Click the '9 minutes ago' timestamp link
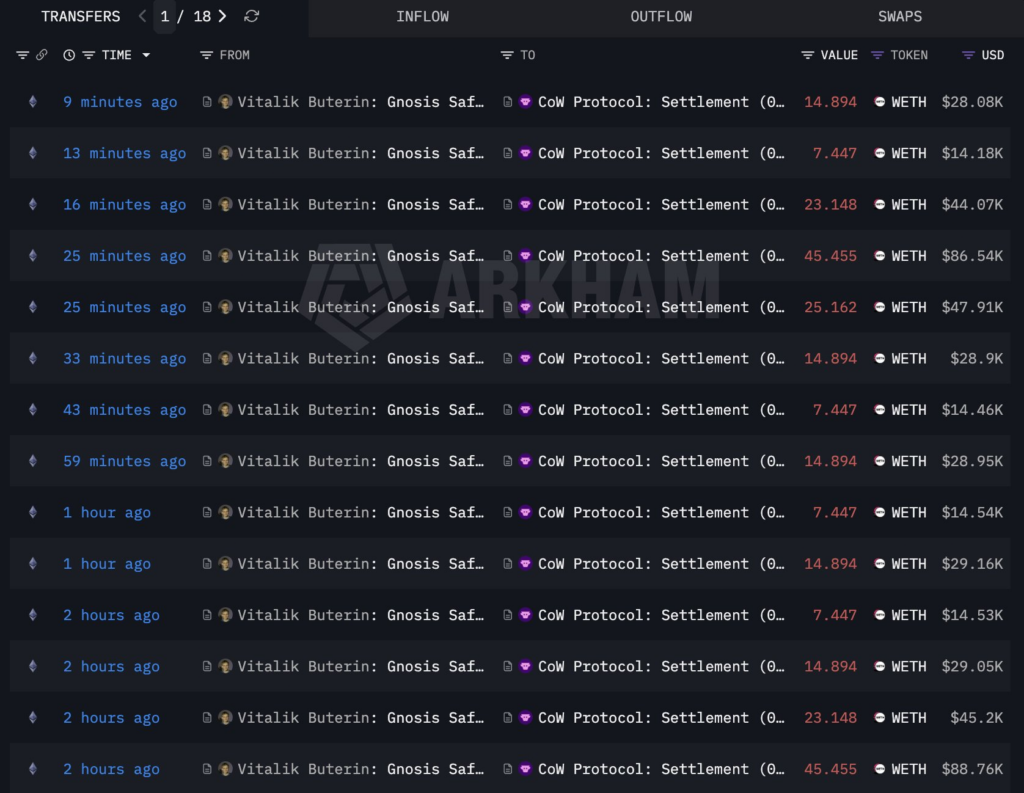 (119, 101)
